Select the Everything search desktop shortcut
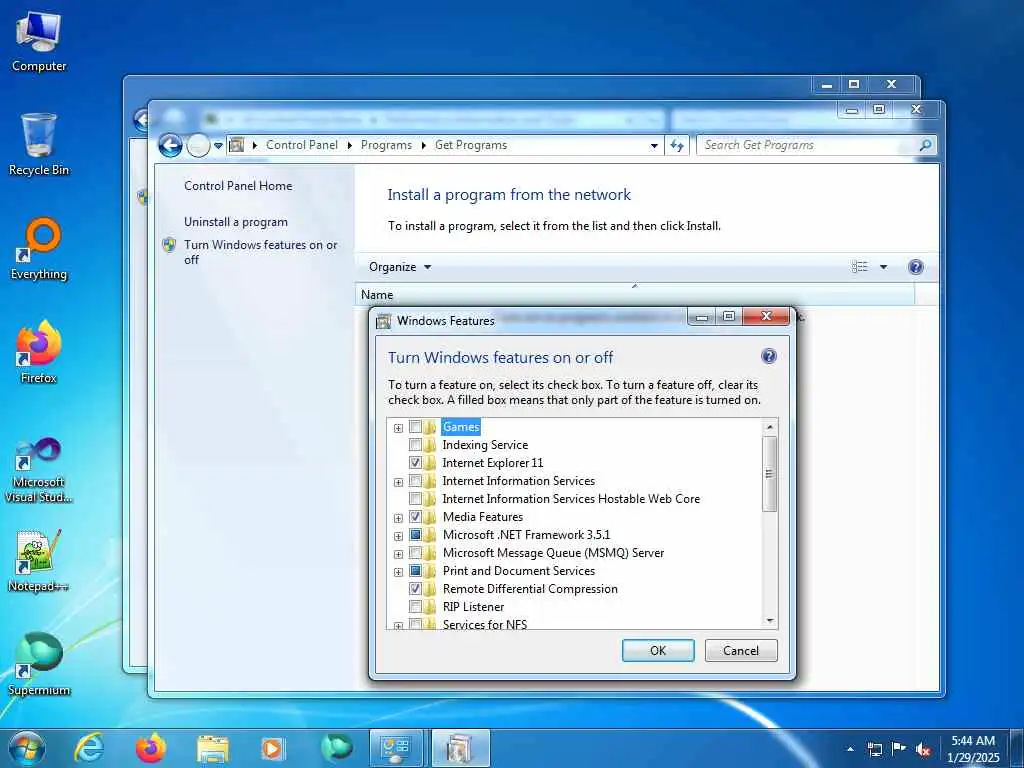 click(39, 249)
